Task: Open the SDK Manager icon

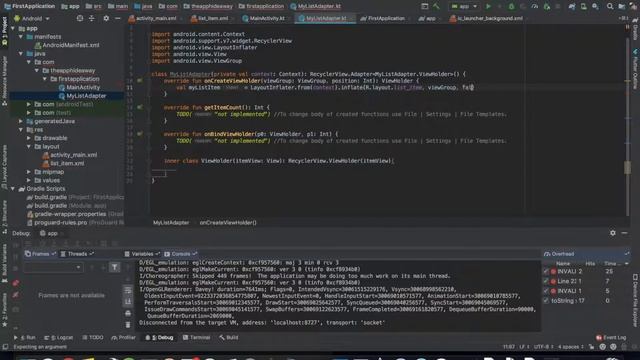Action: pos(596,6)
